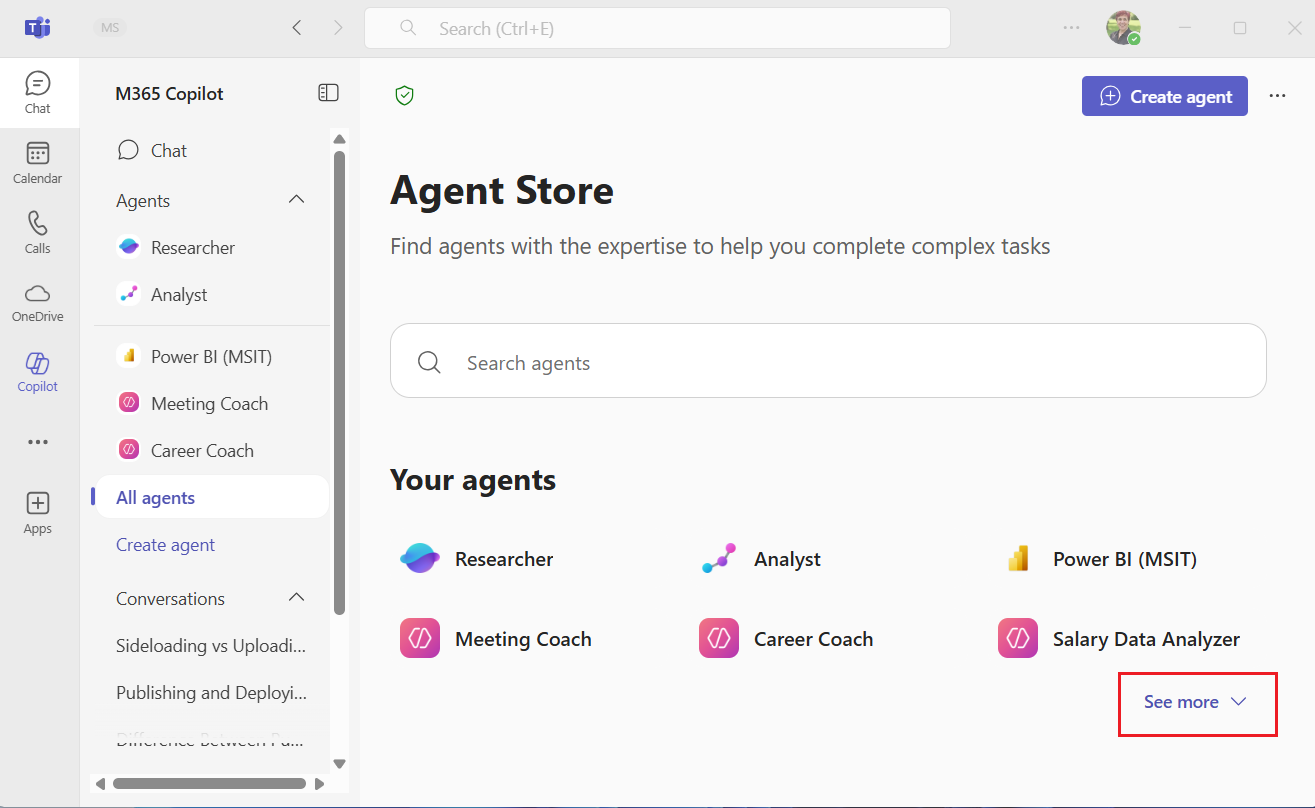Click the M365 Copilot sidebar title
Image resolution: width=1315 pixels, height=808 pixels.
[170, 94]
